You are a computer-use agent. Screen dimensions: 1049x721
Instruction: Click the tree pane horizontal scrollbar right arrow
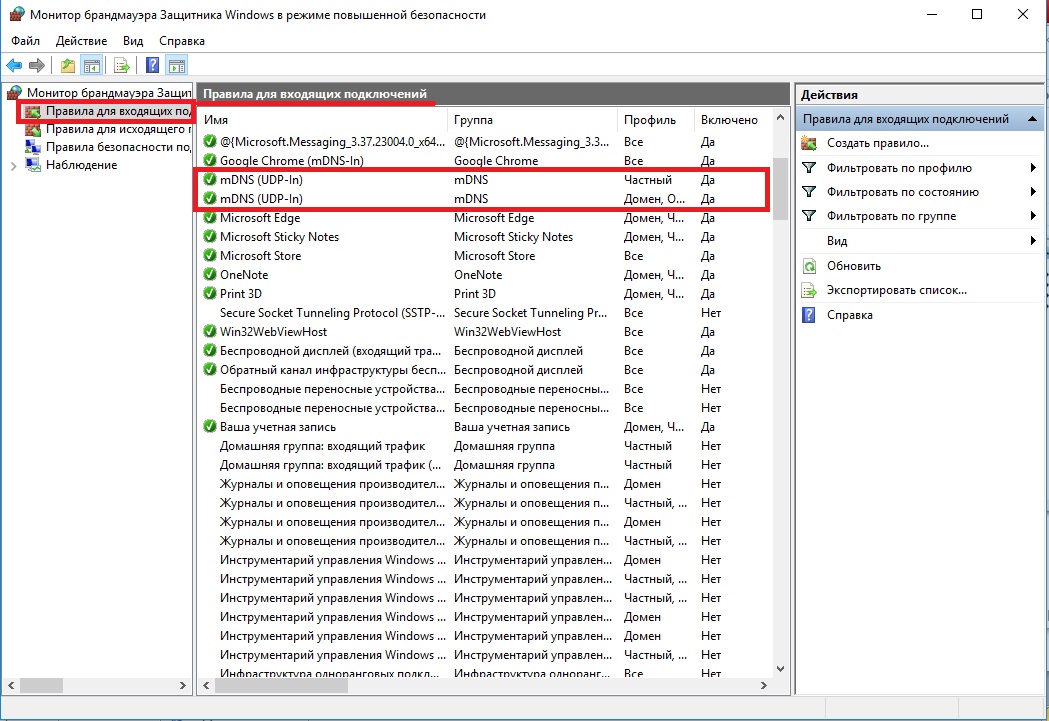[x=183, y=686]
